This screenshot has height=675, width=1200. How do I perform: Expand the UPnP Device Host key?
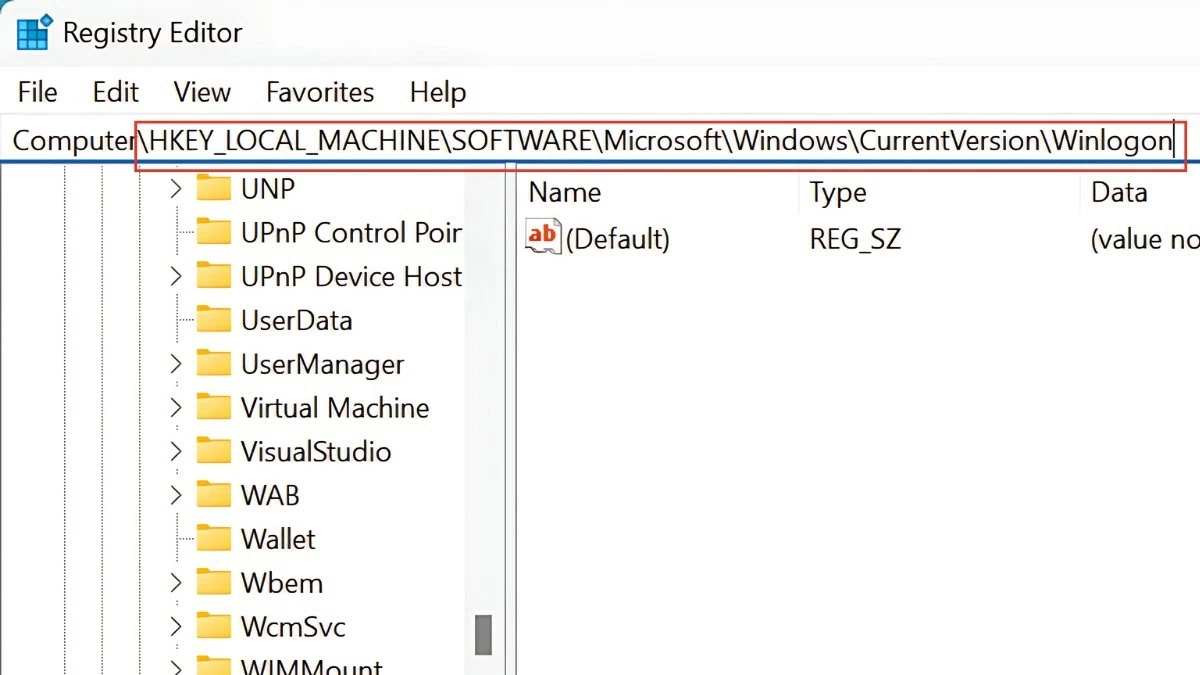coord(175,276)
